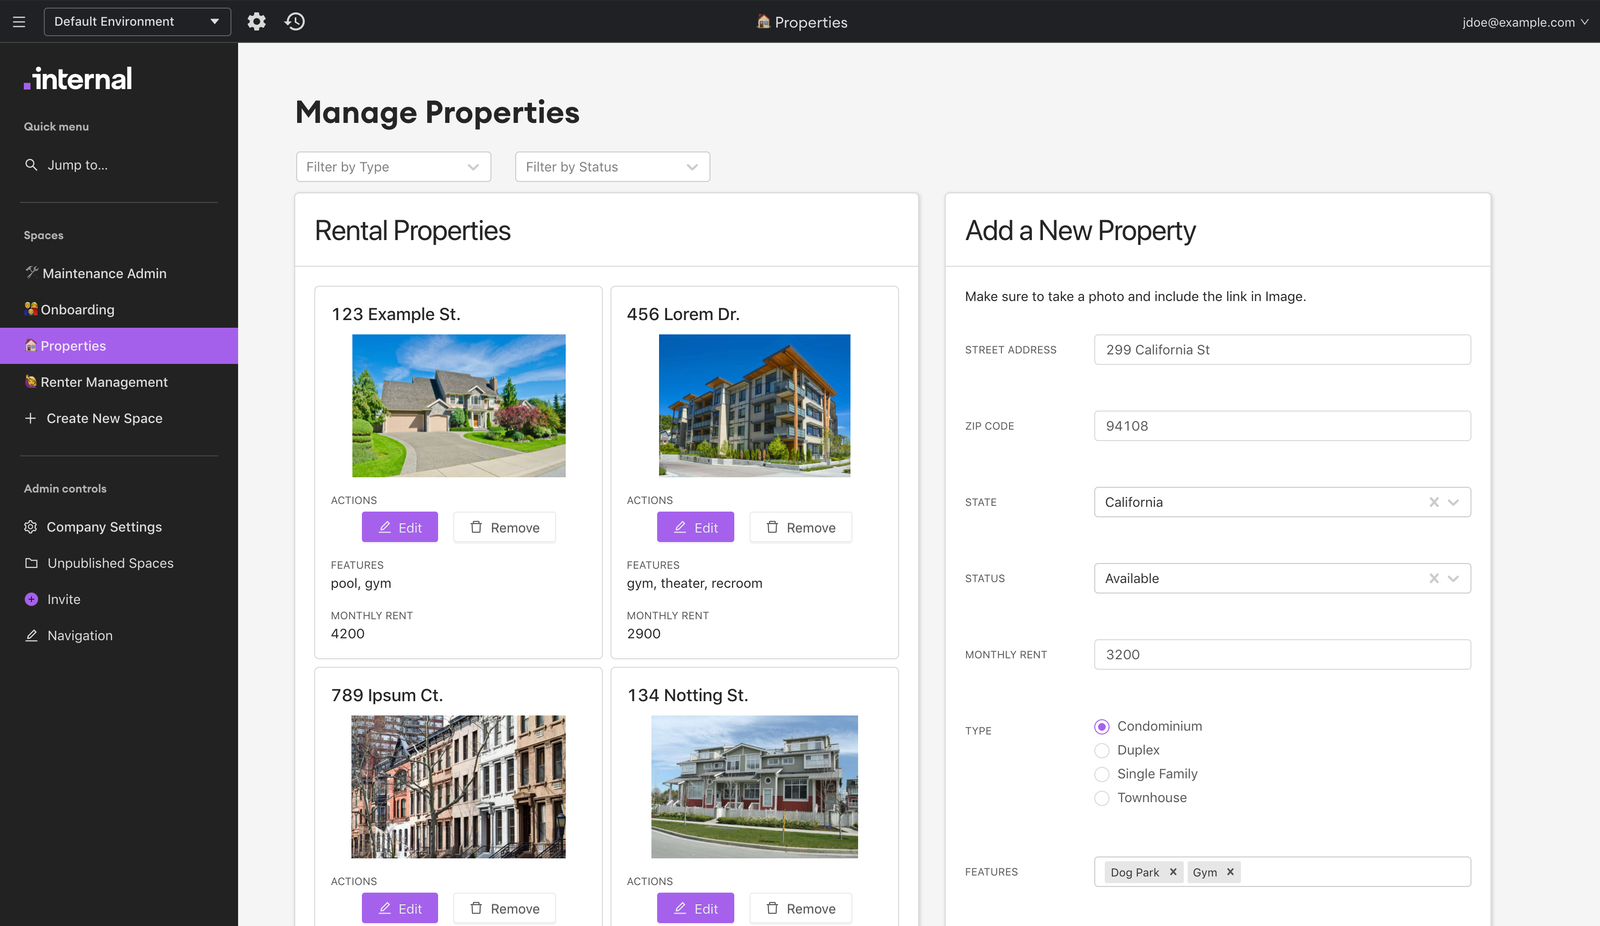The image size is (1600, 926).
Task: Click the Invite plus icon
Action: point(31,599)
